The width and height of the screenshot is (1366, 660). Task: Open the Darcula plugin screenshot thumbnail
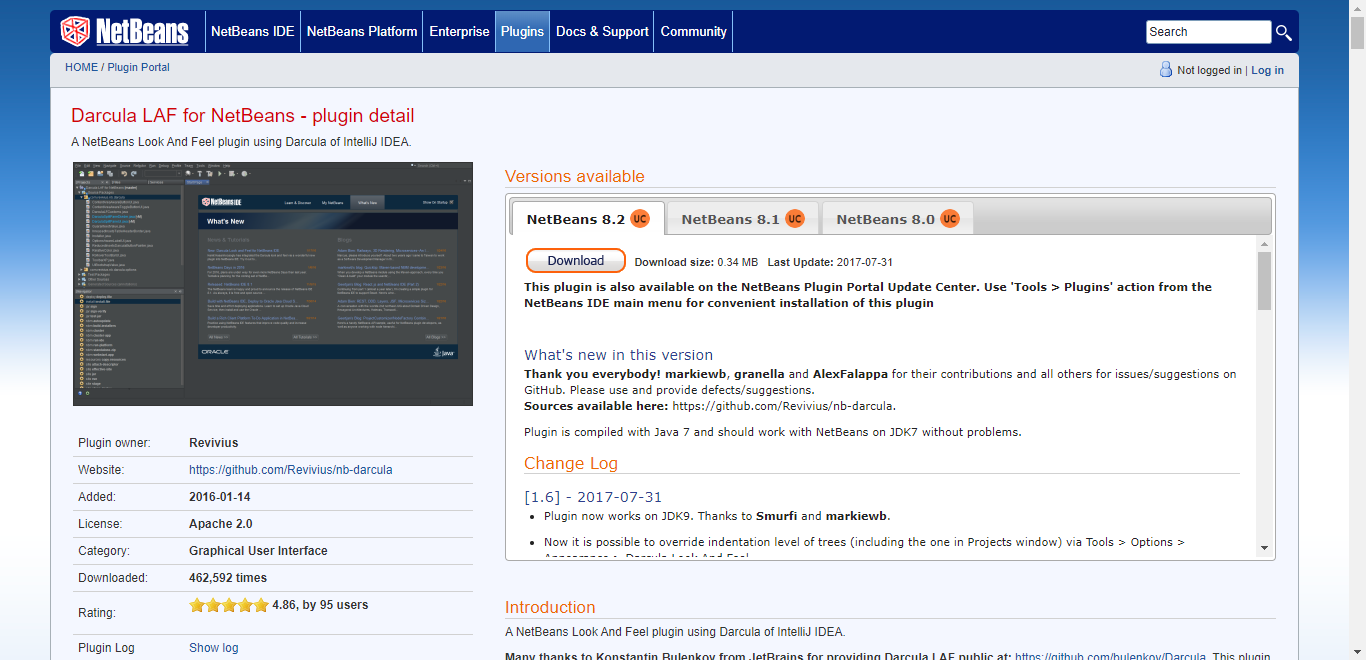point(273,284)
